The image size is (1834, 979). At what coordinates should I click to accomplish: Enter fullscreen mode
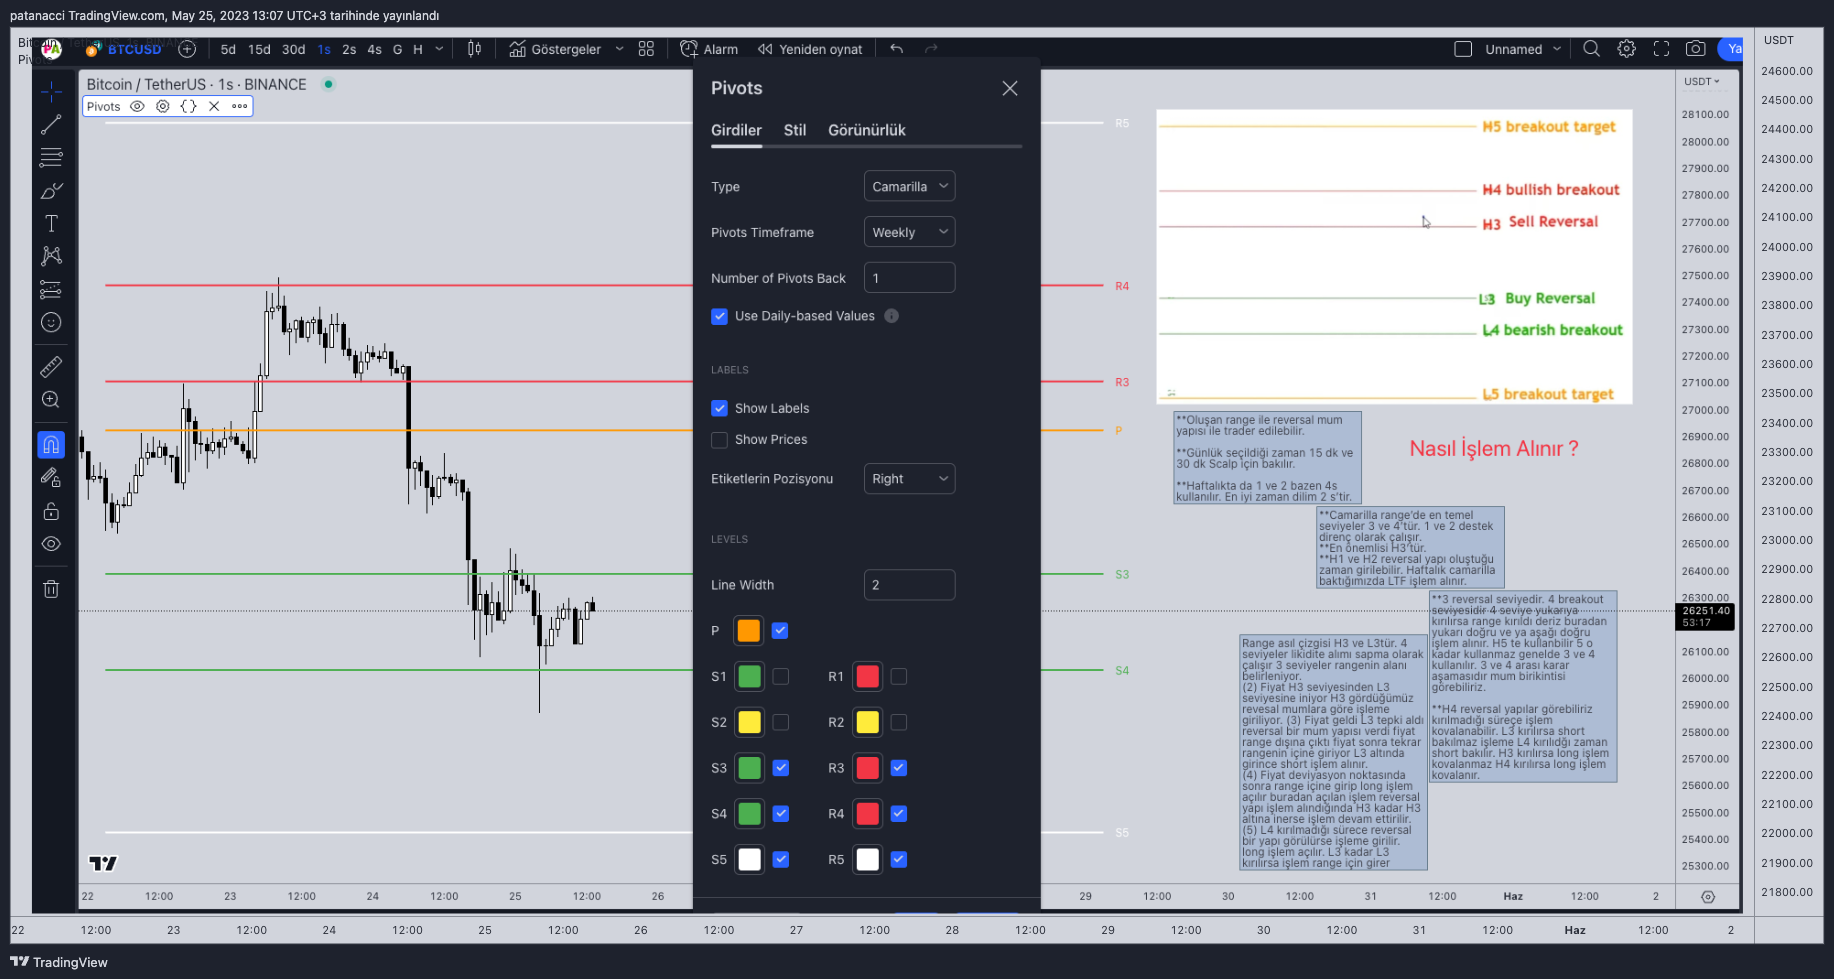1661,49
